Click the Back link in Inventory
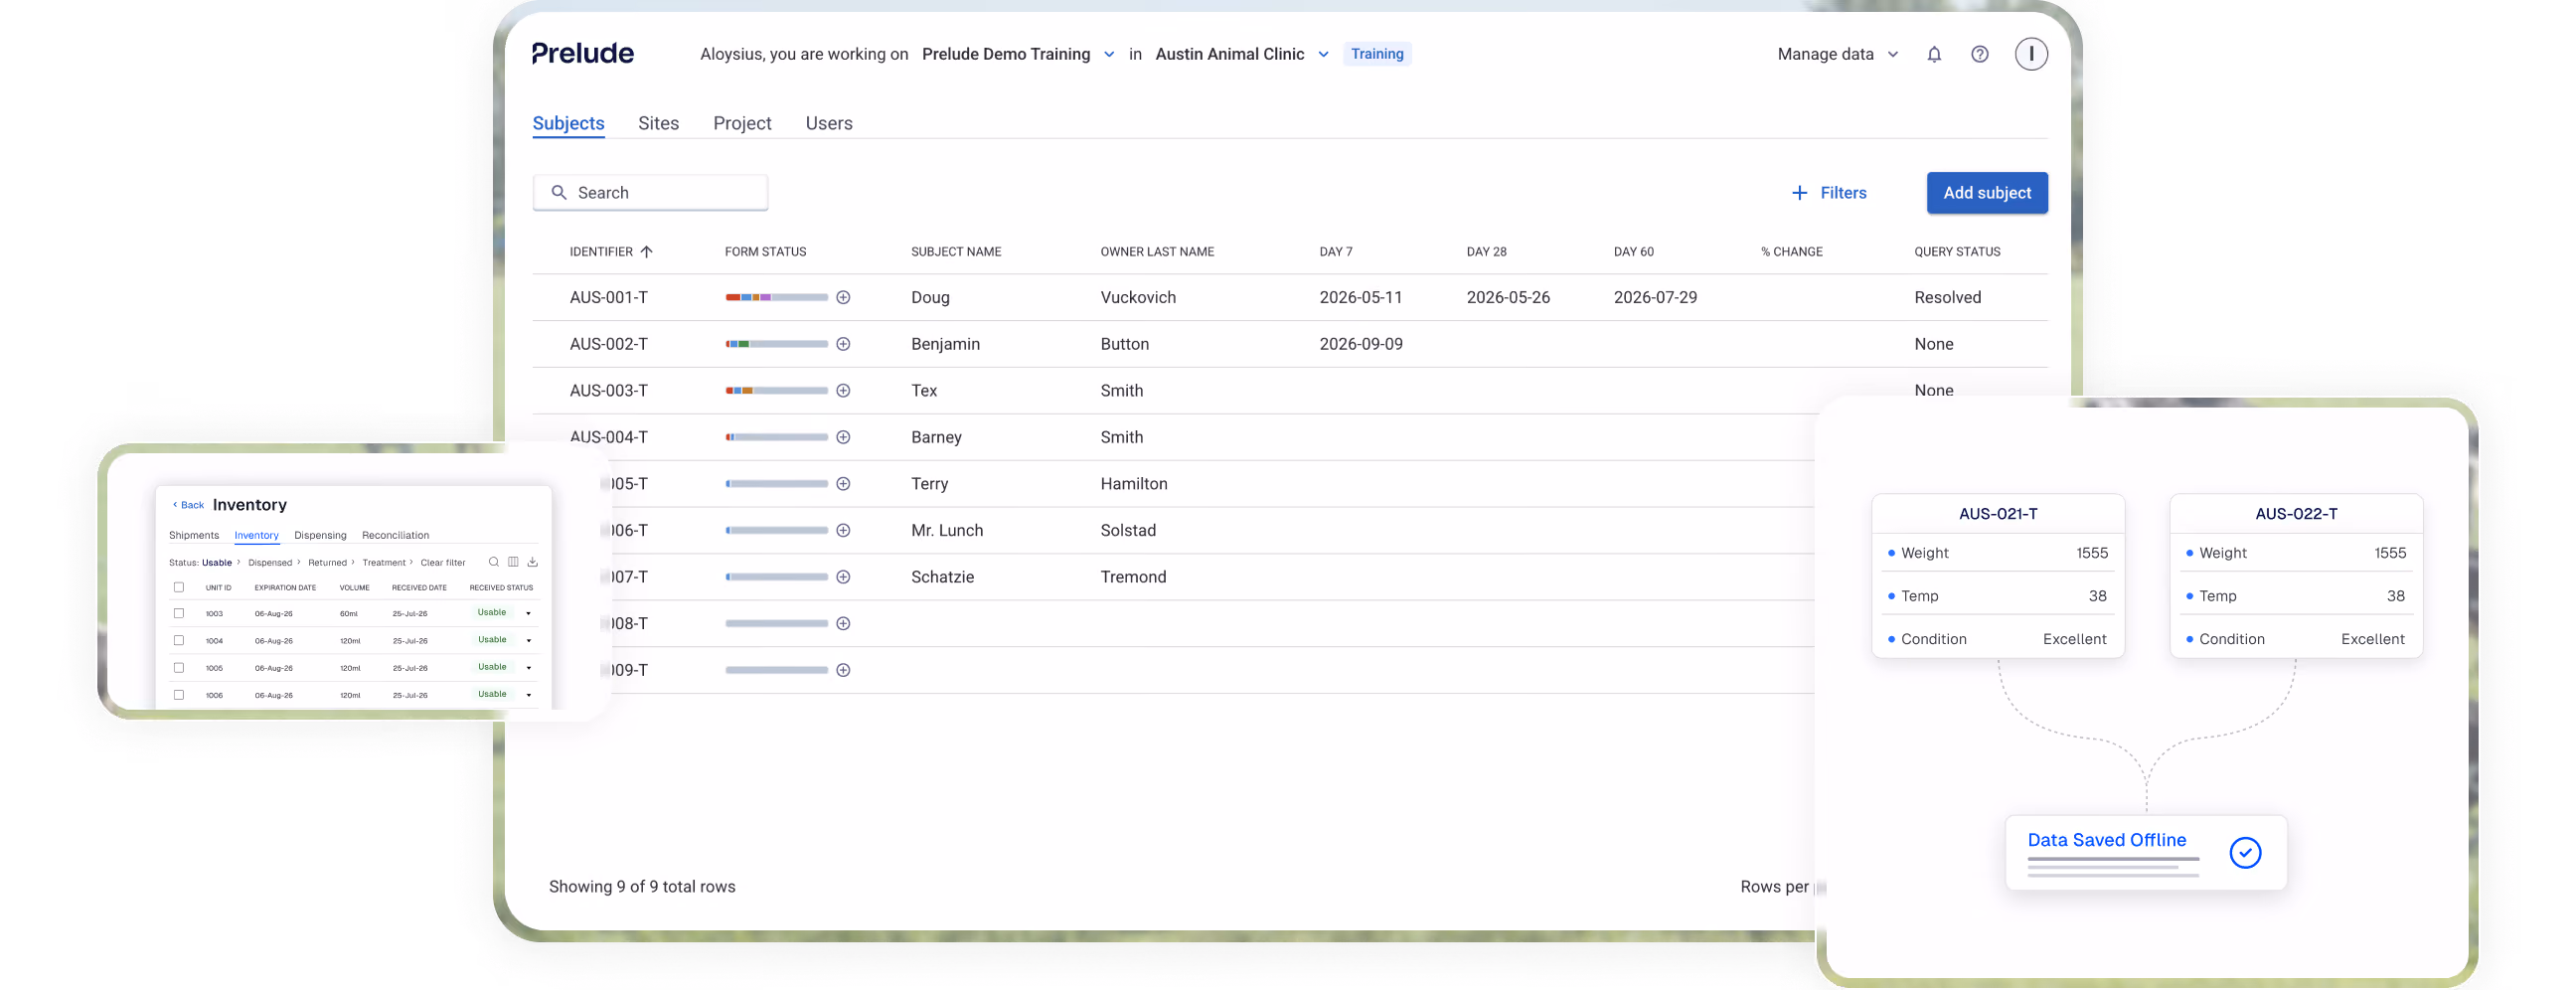 [188, 505]
